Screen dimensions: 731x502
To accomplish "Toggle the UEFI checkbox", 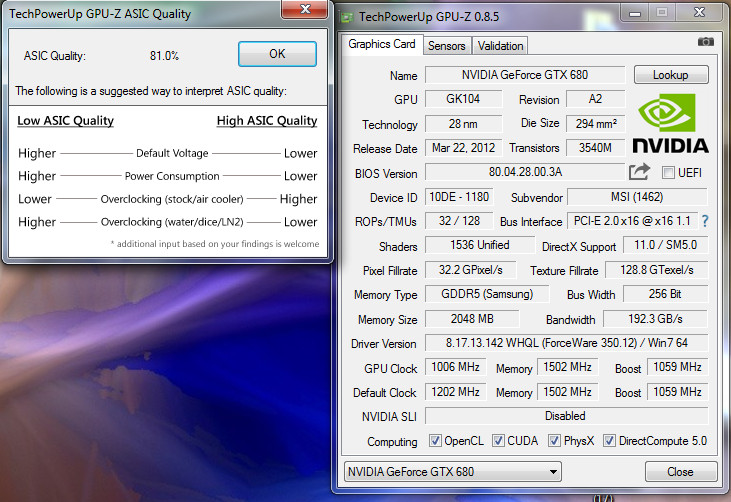I will [x=668, y=172].
